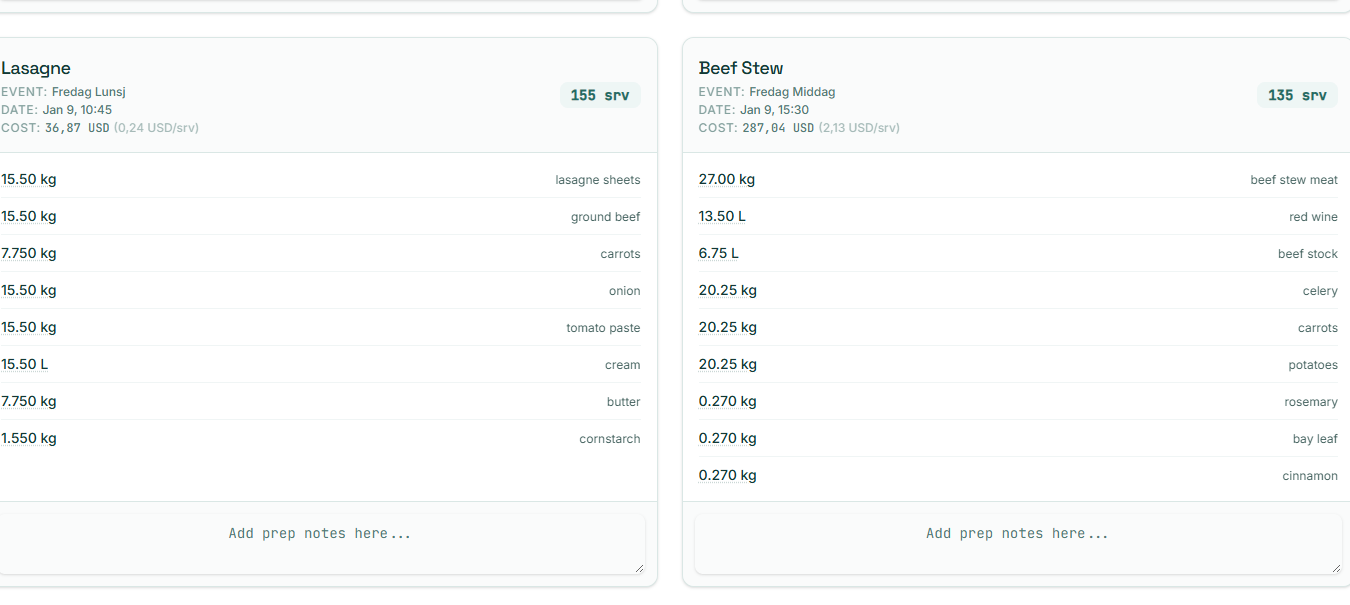
Task: Click the potatoes quantity value
Action: [727, 365]
